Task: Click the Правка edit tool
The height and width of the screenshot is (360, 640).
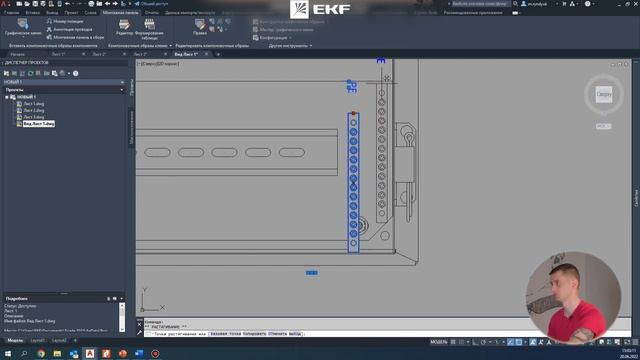Action: (200, 27)
